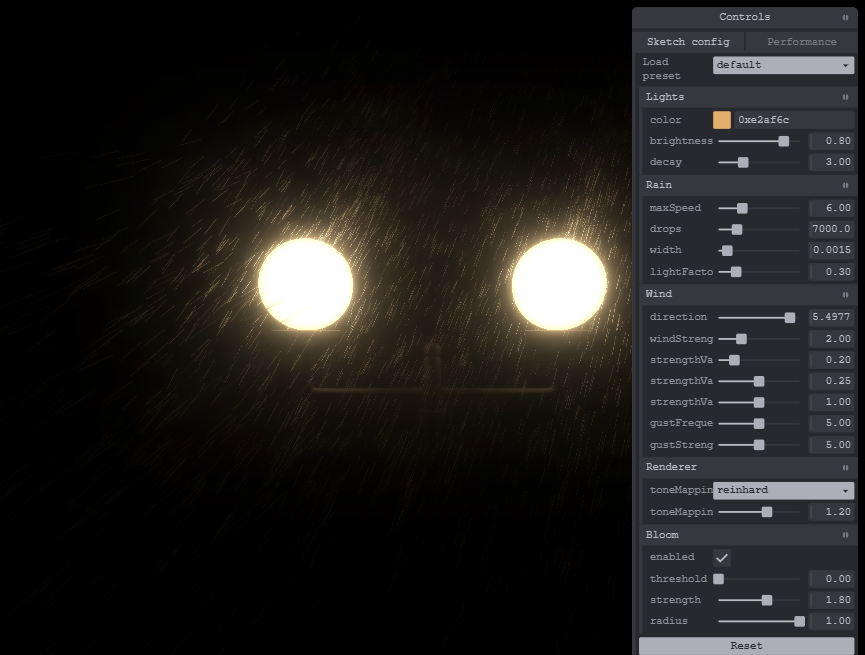Edit the toneMapping exposure value 1.20

831,512
